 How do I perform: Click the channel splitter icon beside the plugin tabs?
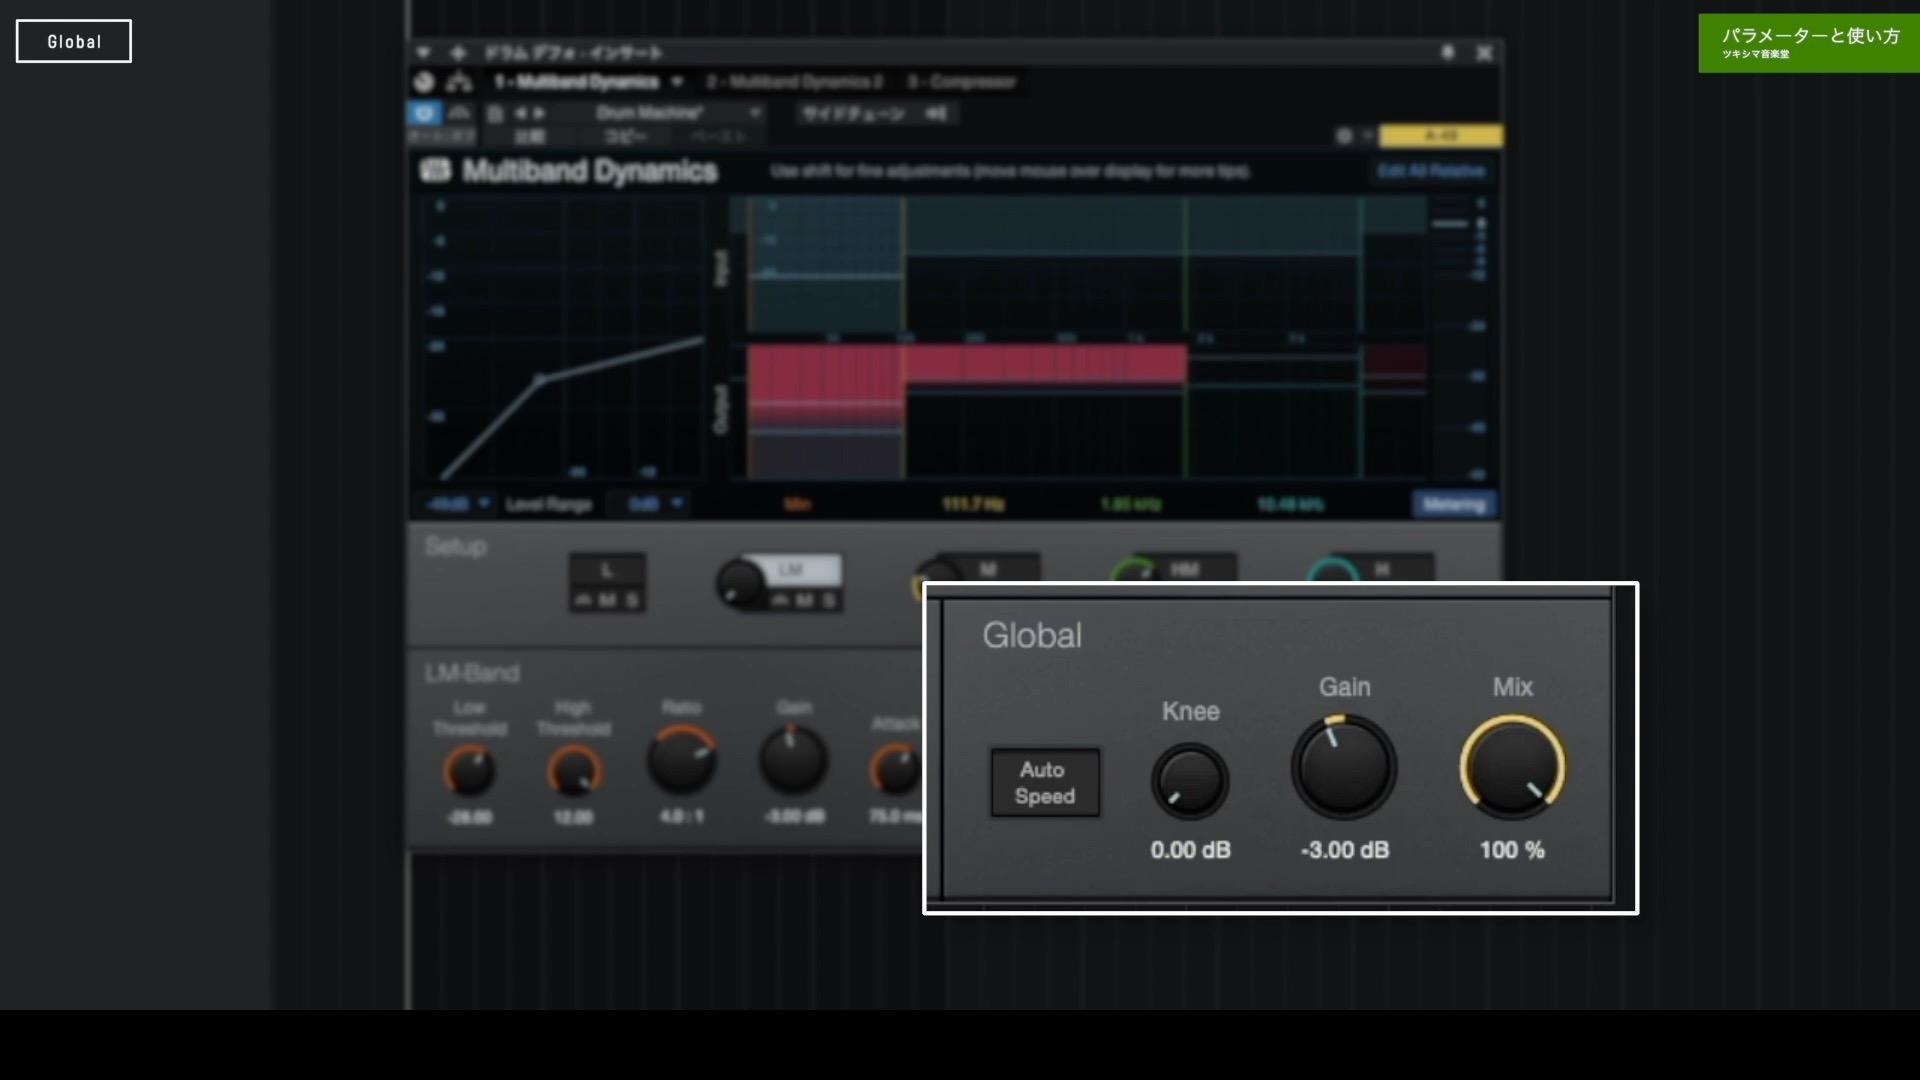point(459,82)
